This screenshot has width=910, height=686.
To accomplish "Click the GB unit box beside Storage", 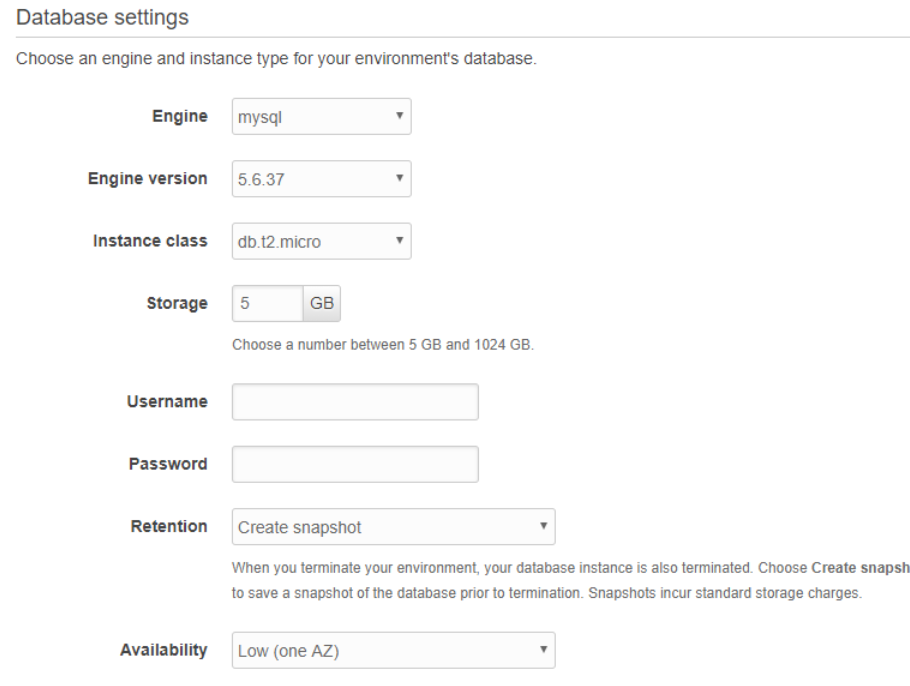I will [322, 304].
